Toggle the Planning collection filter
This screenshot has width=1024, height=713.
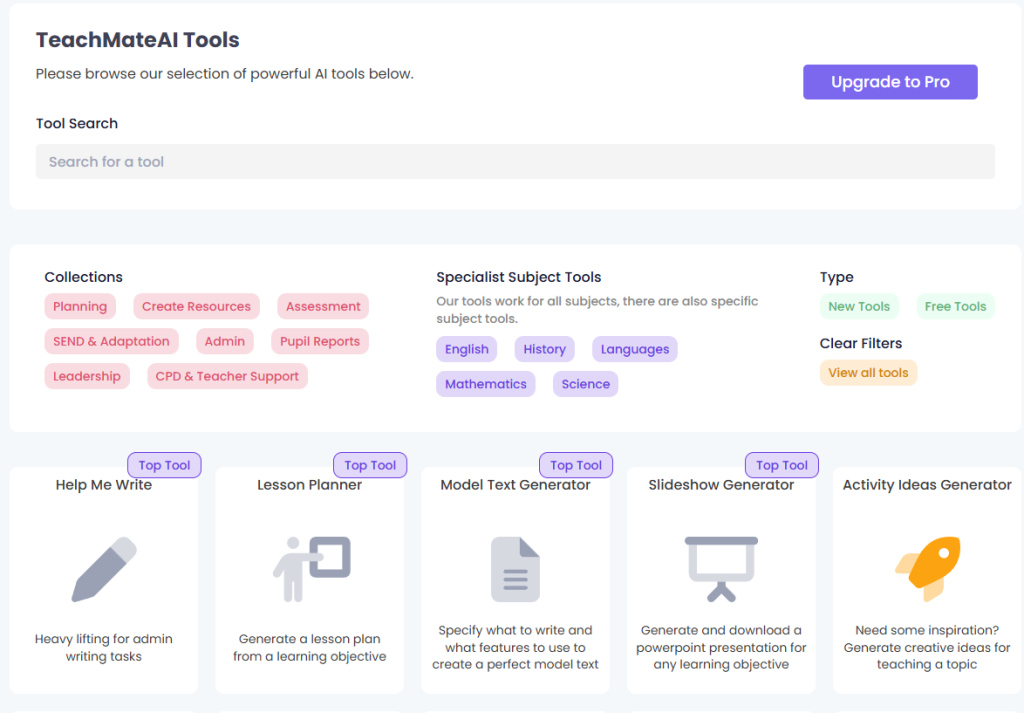[x=80, y=306]
